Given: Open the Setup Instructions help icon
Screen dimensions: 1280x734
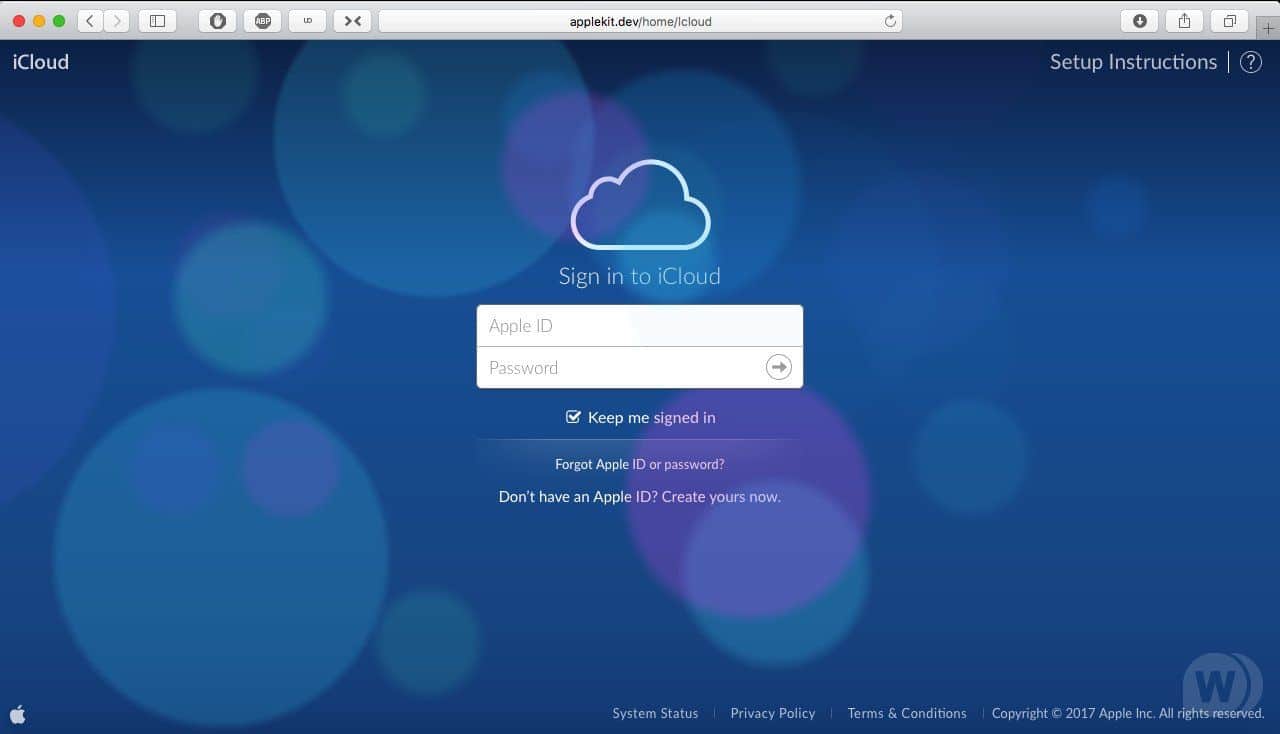Looking at the screenshot, I should [x=1250, y=62].
